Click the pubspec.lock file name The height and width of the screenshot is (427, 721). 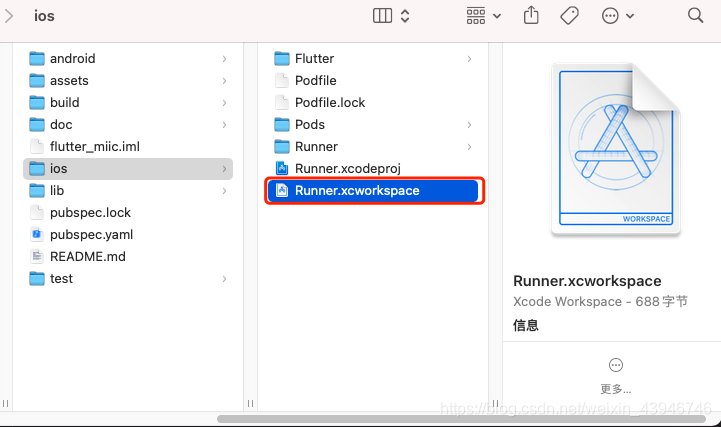(x=91, y=213)
